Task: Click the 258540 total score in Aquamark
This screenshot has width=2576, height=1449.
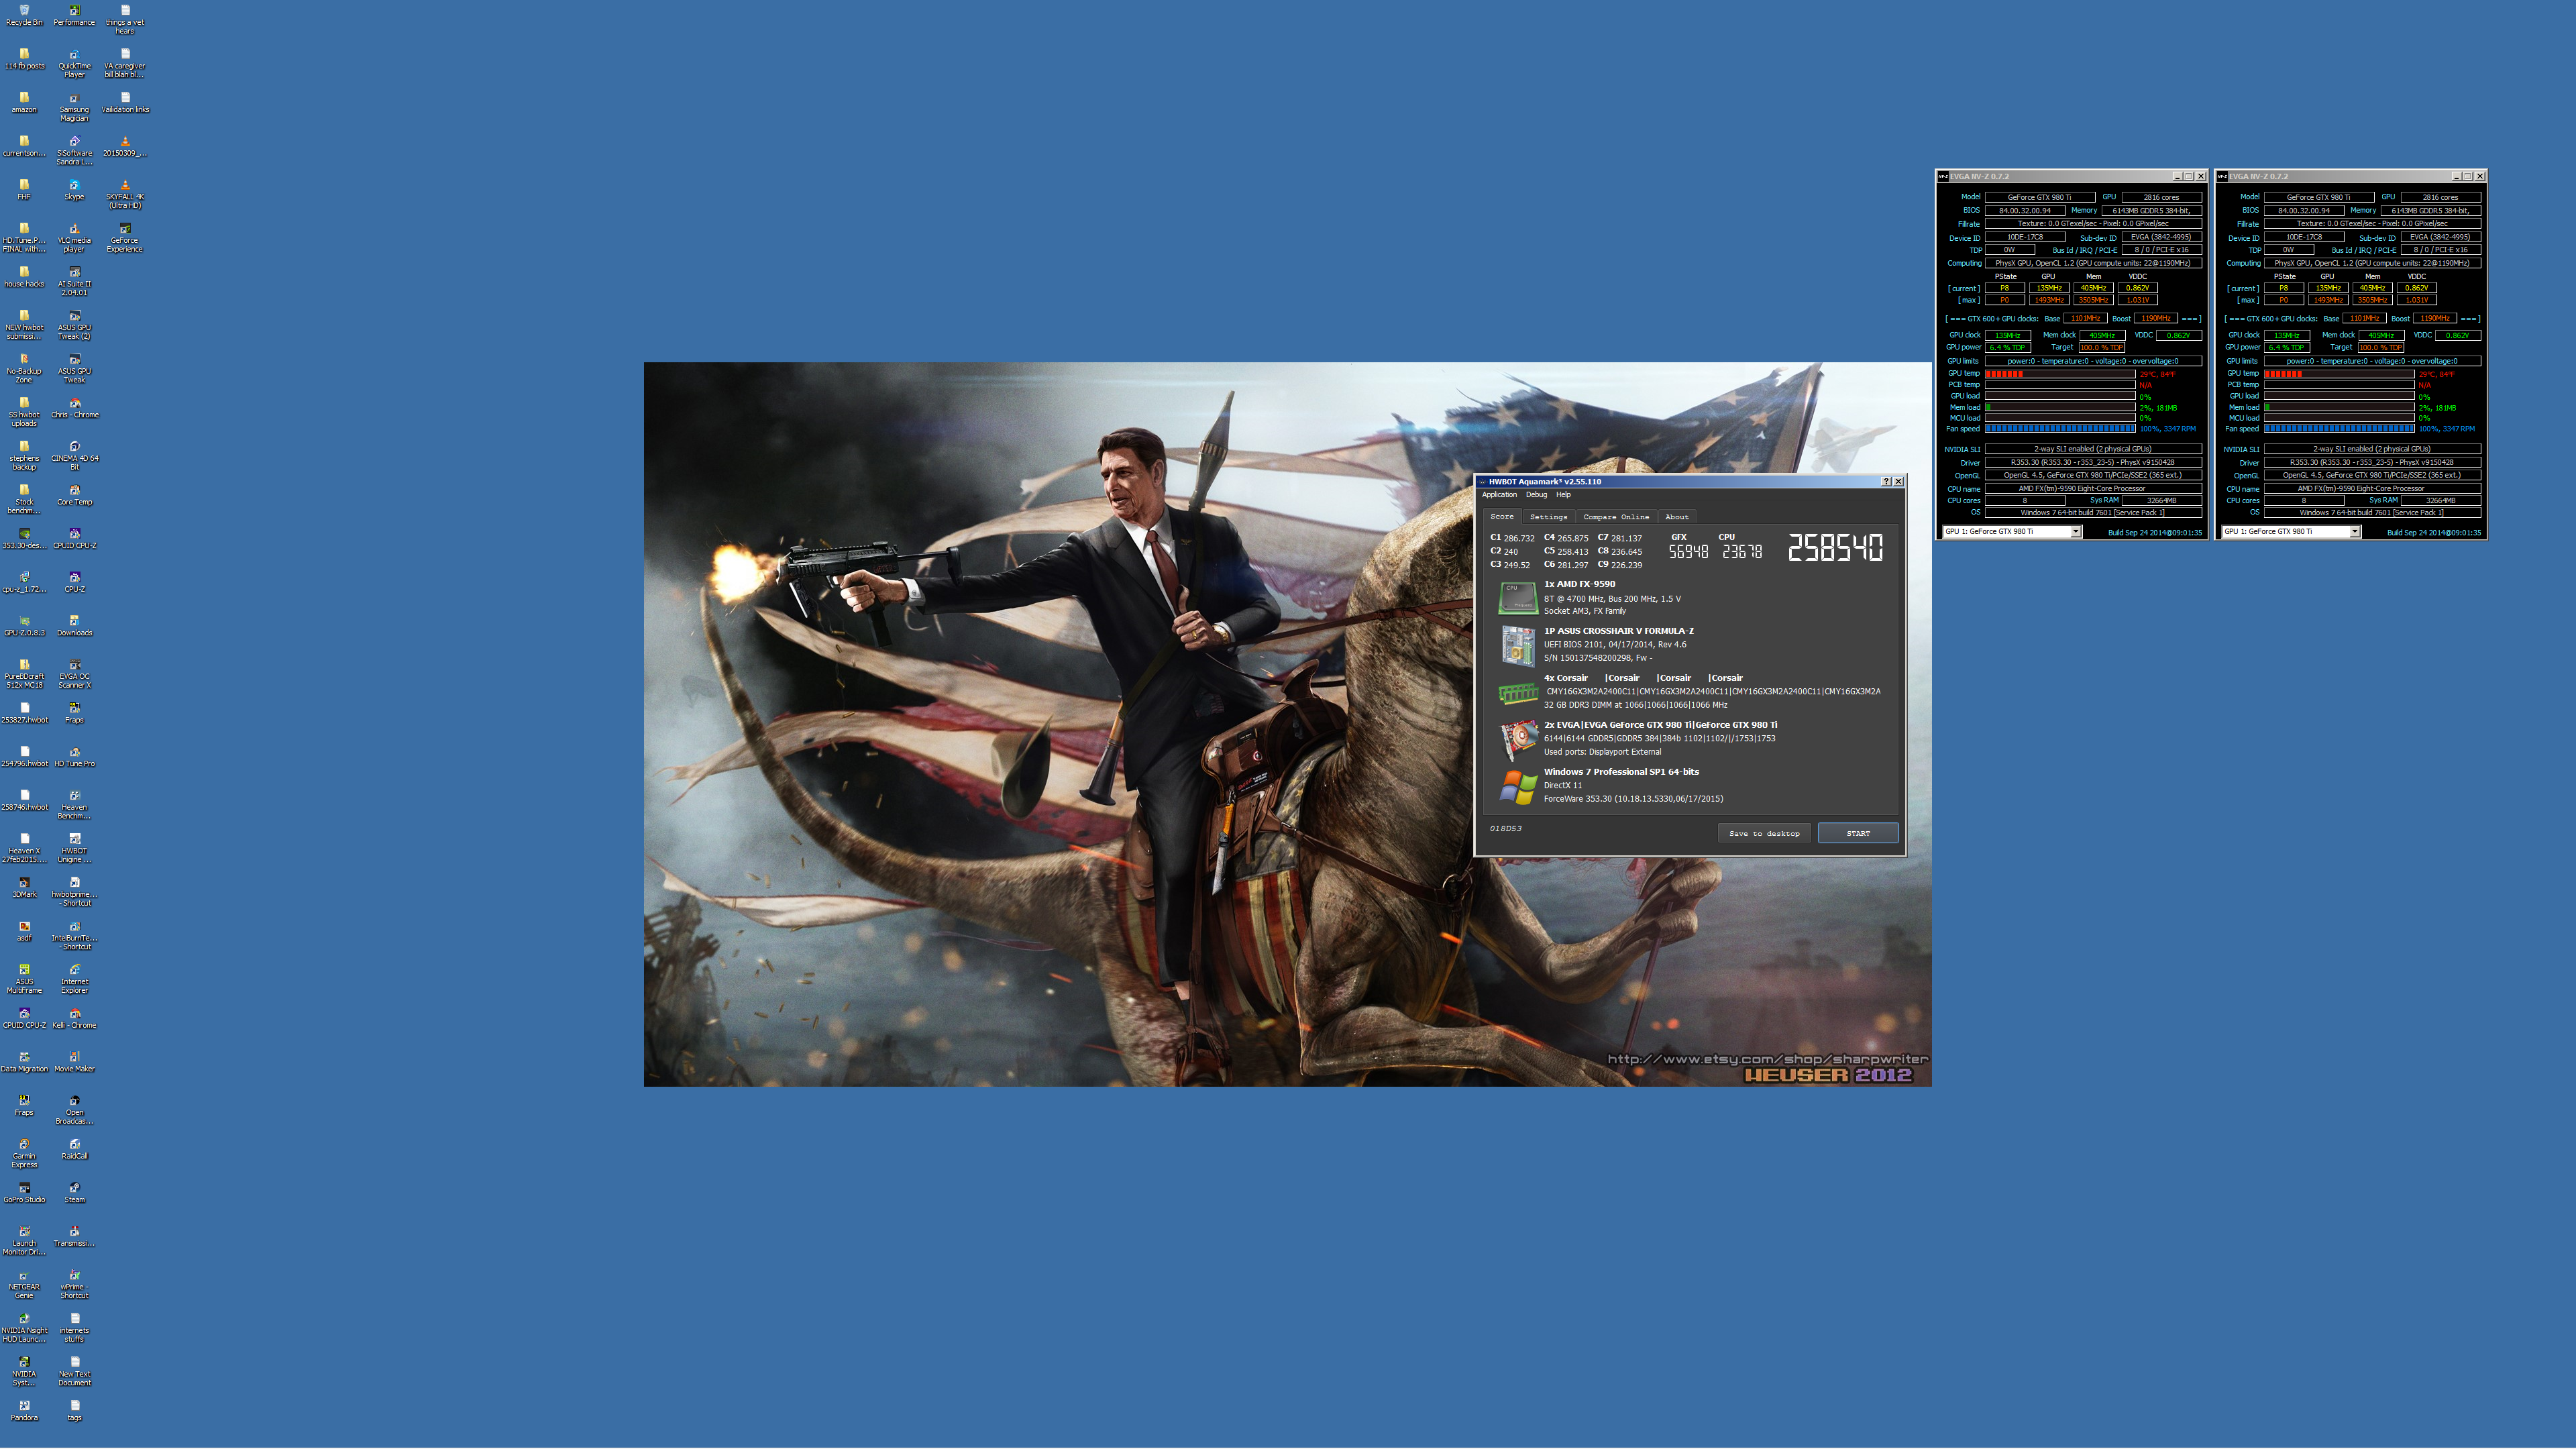Action: point(1835,547)
